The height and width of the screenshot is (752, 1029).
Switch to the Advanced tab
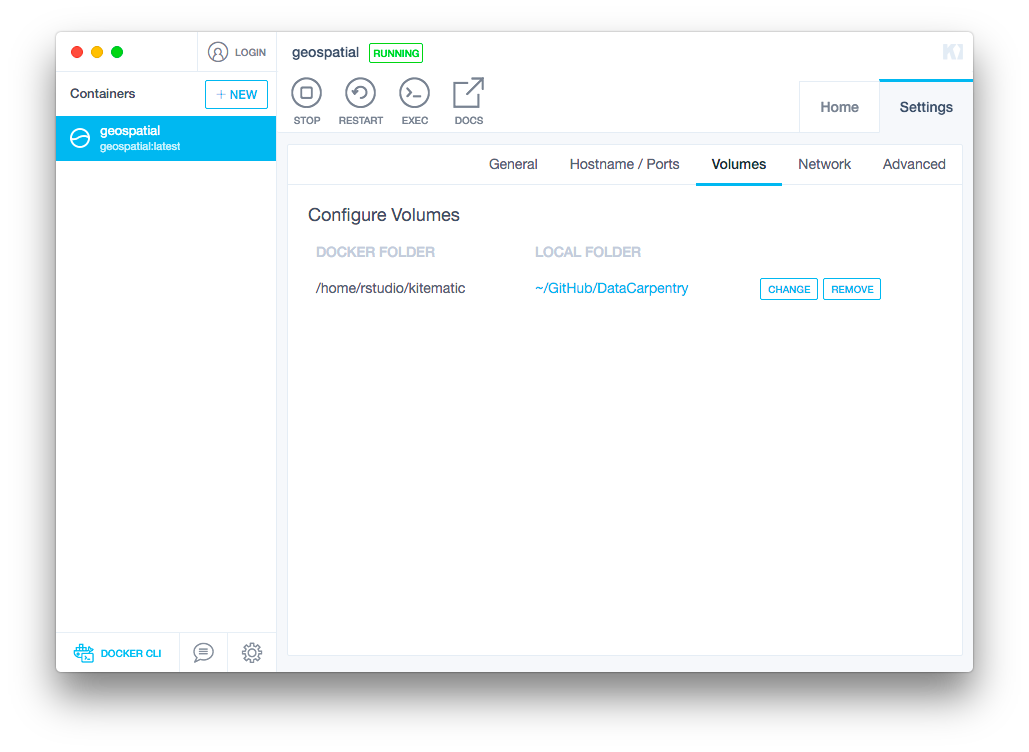tap(914, 164)
